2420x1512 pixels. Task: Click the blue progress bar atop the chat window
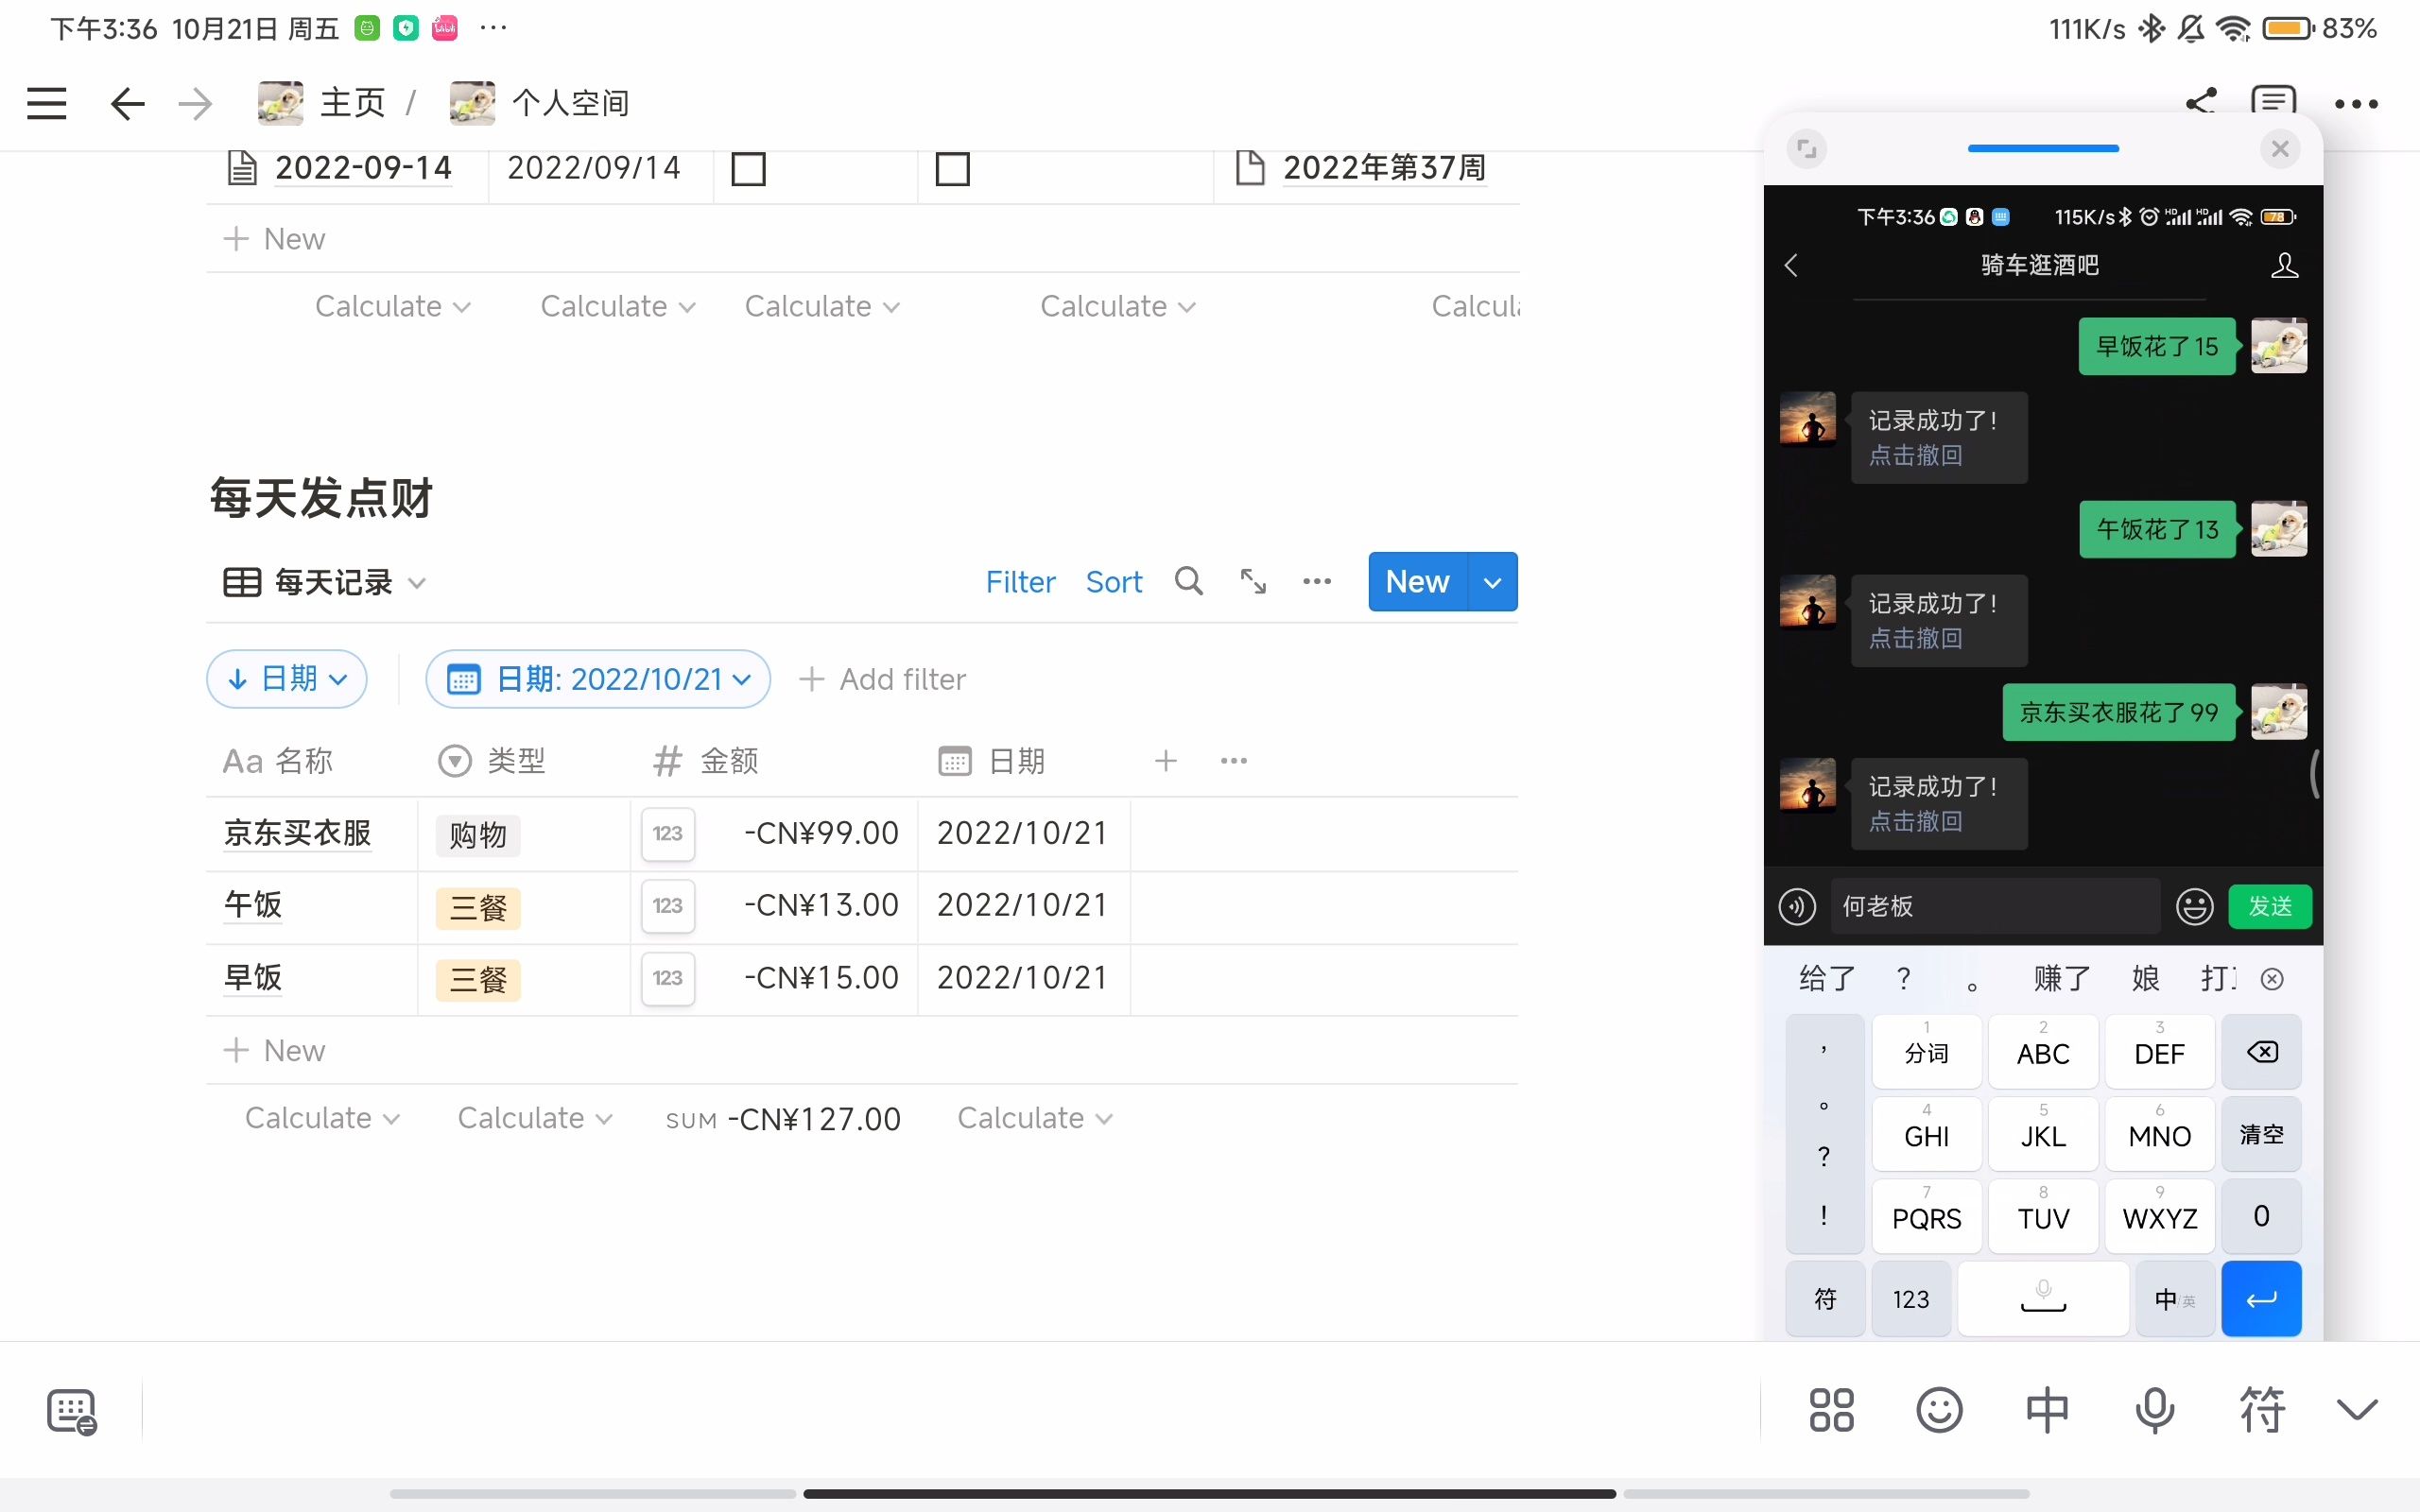coord(2042,148)
